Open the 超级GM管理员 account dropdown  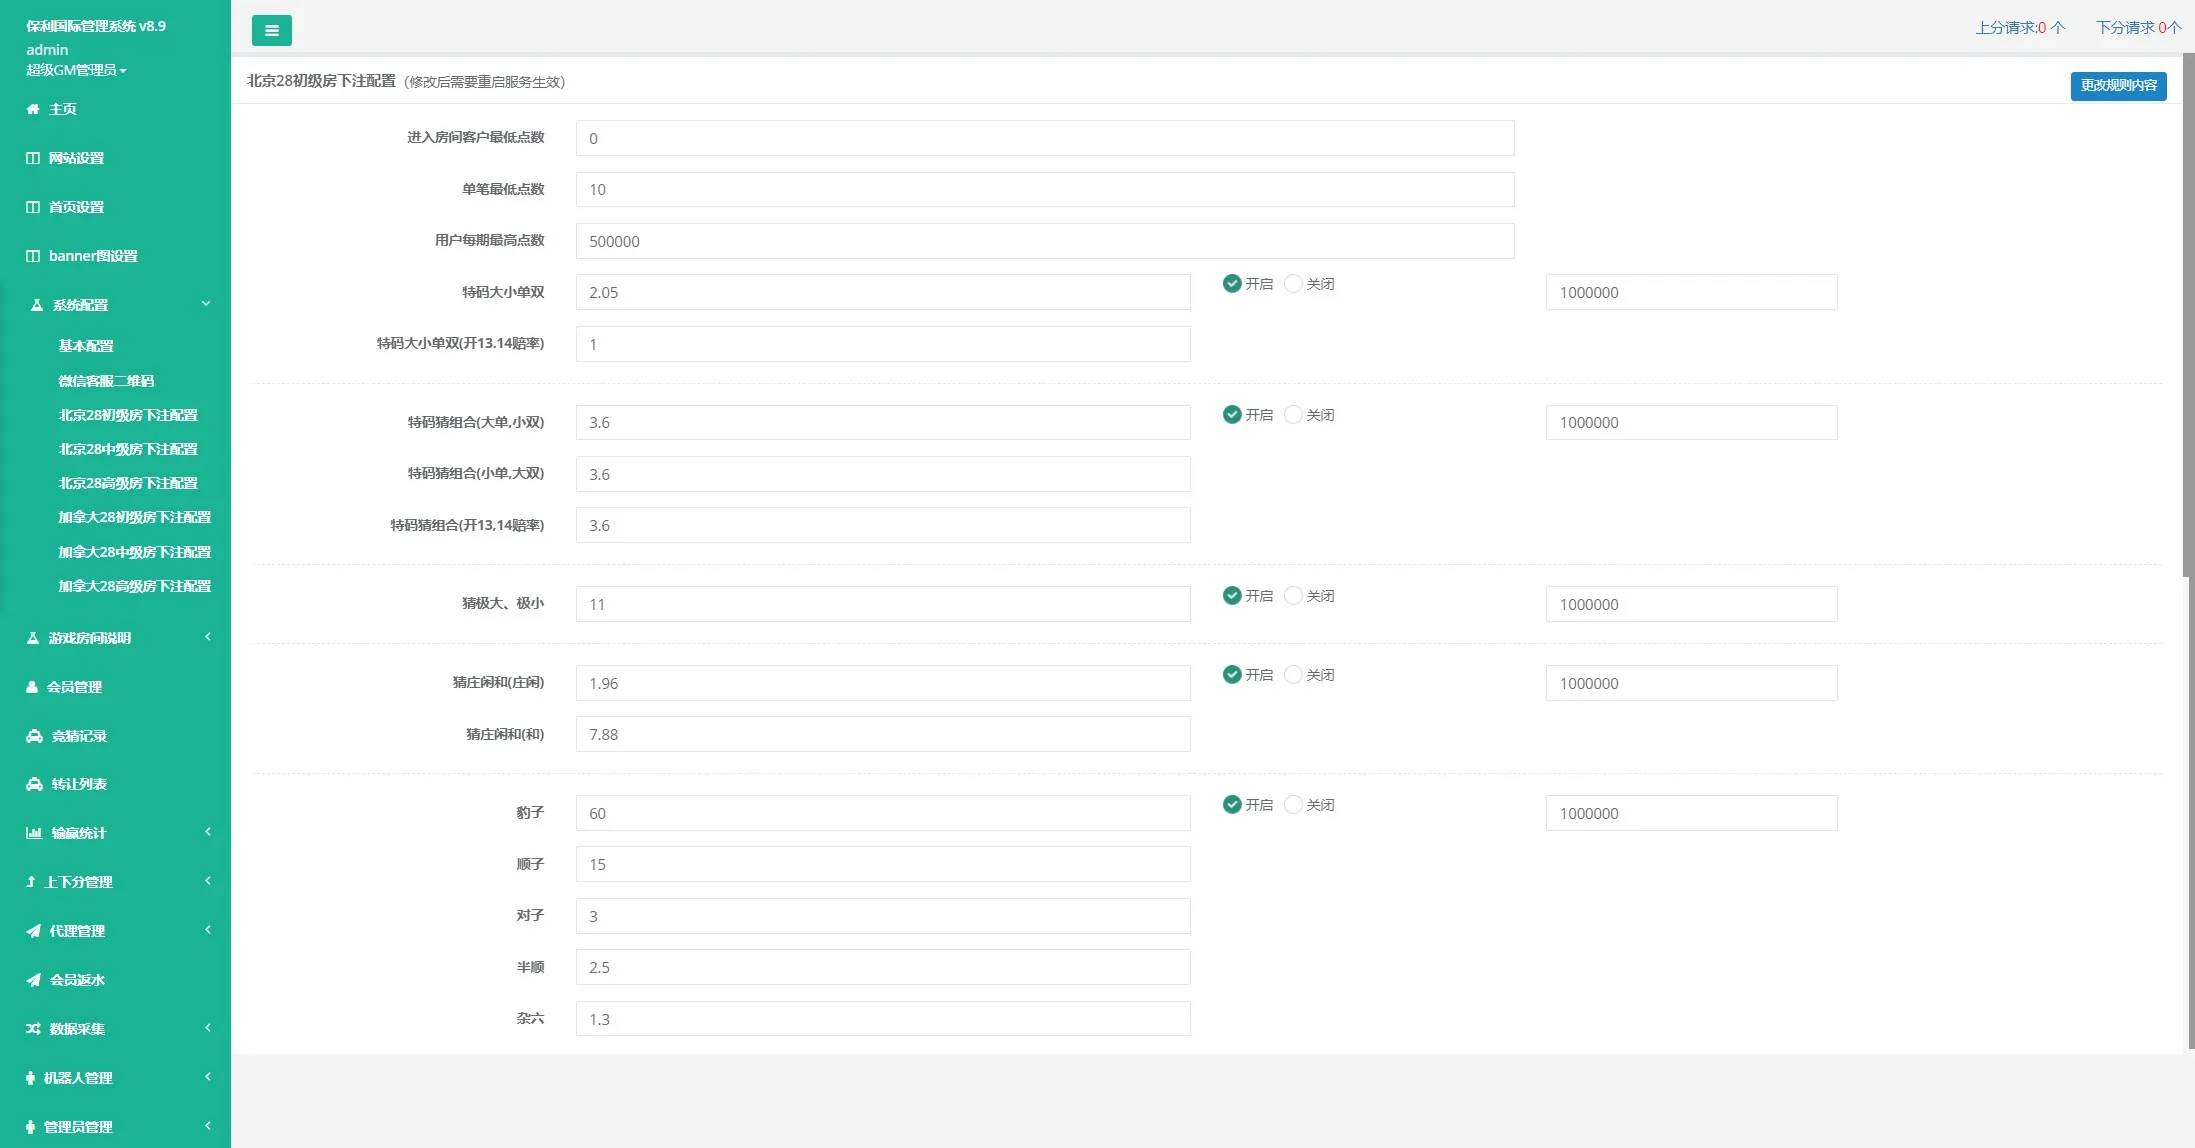(76, 70)
